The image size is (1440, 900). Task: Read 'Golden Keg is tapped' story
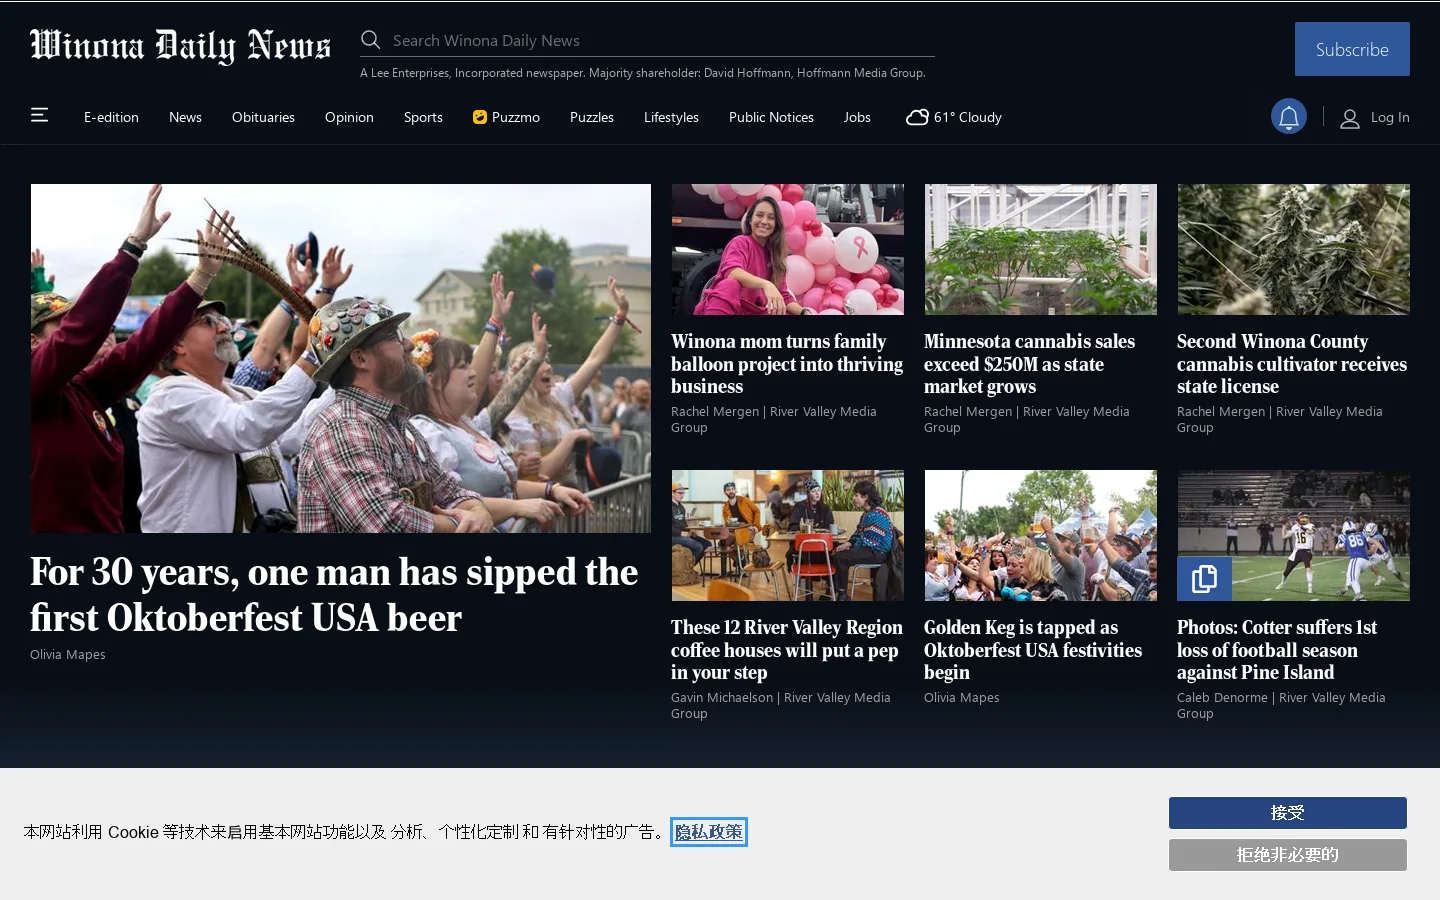1033,650
